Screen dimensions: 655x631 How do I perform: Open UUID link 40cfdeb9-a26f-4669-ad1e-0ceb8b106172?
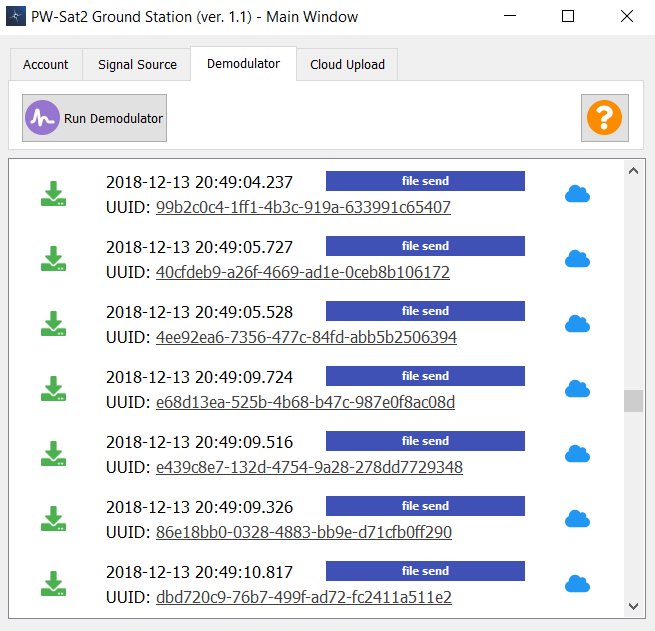(x=303, y=272)
